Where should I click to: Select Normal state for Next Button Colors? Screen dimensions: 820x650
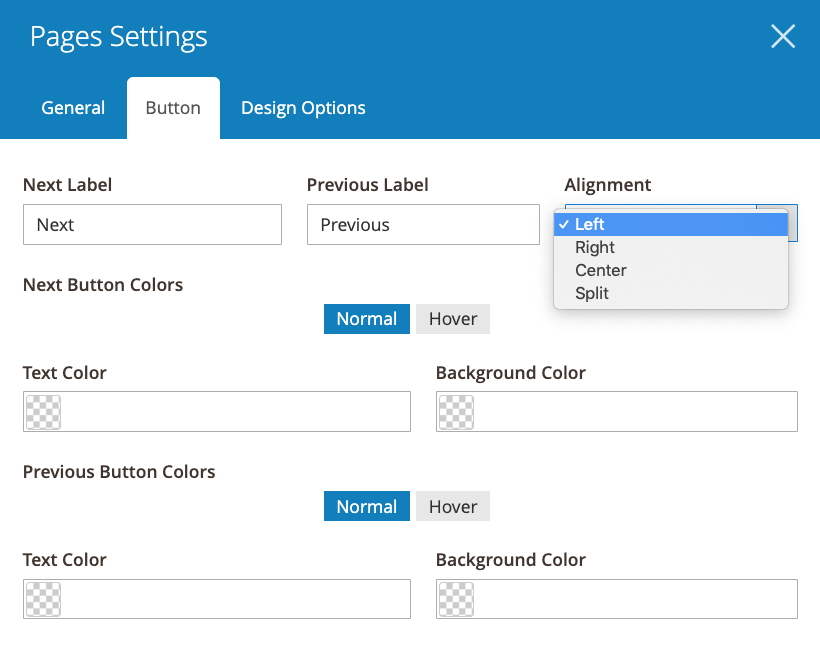coord(366,318)
